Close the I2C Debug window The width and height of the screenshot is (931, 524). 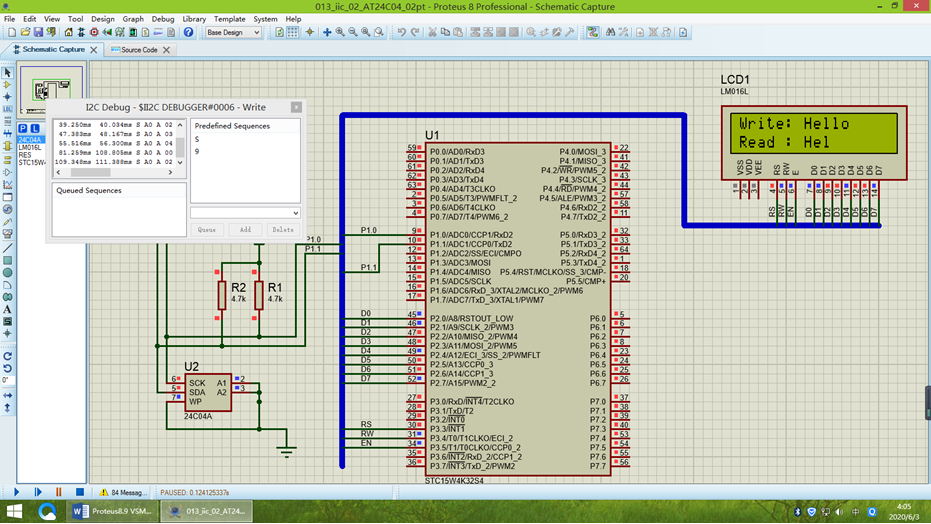(296, 107)
